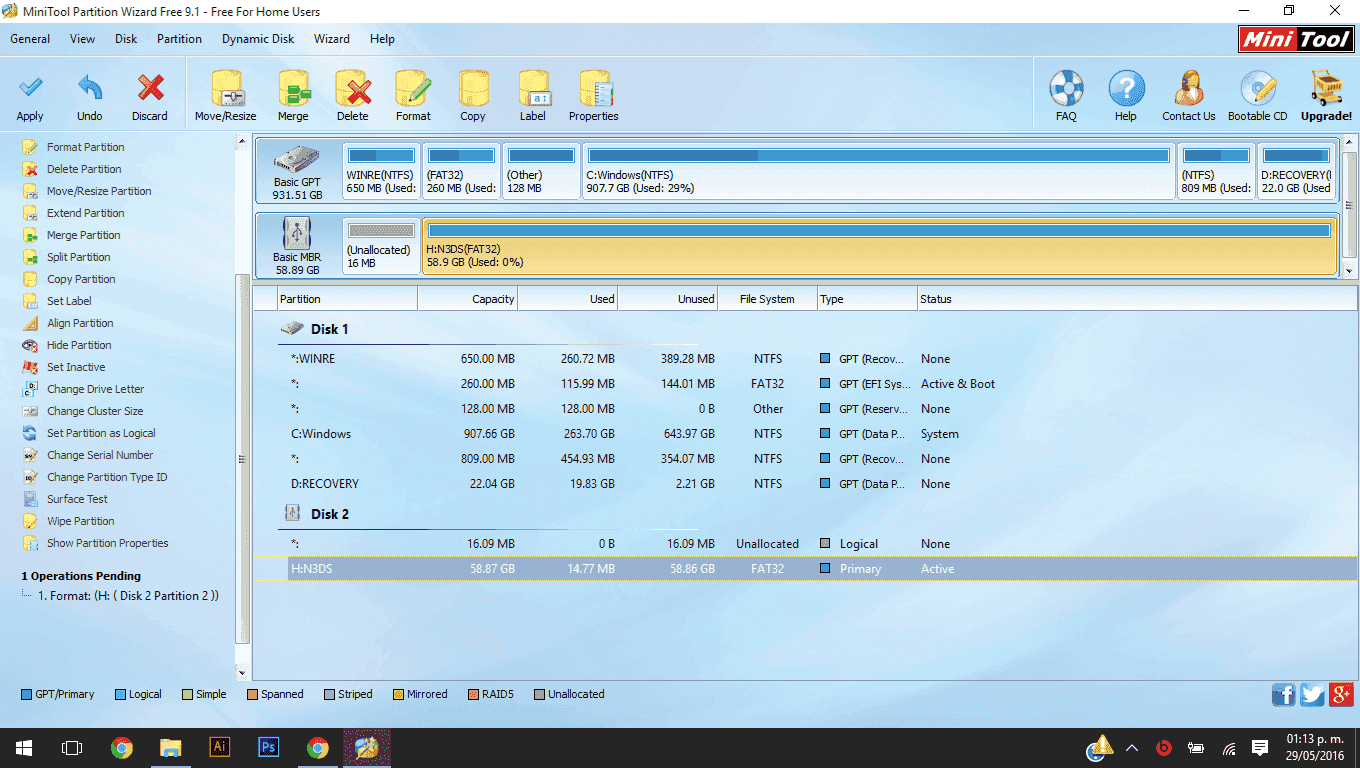This screenshot has width=1360, height=768.
Task: Select the Merge toolbar icon
Action: 293,97
